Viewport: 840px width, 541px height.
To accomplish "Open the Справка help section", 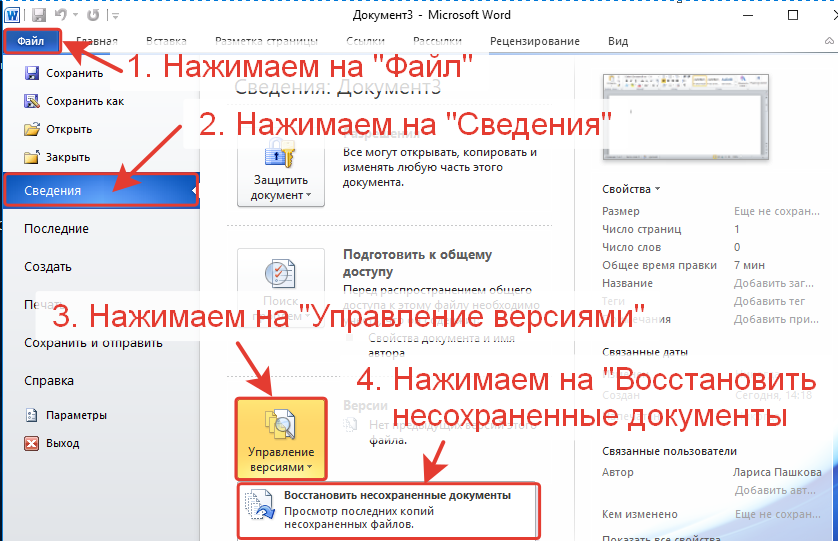I will pos(49,381).
